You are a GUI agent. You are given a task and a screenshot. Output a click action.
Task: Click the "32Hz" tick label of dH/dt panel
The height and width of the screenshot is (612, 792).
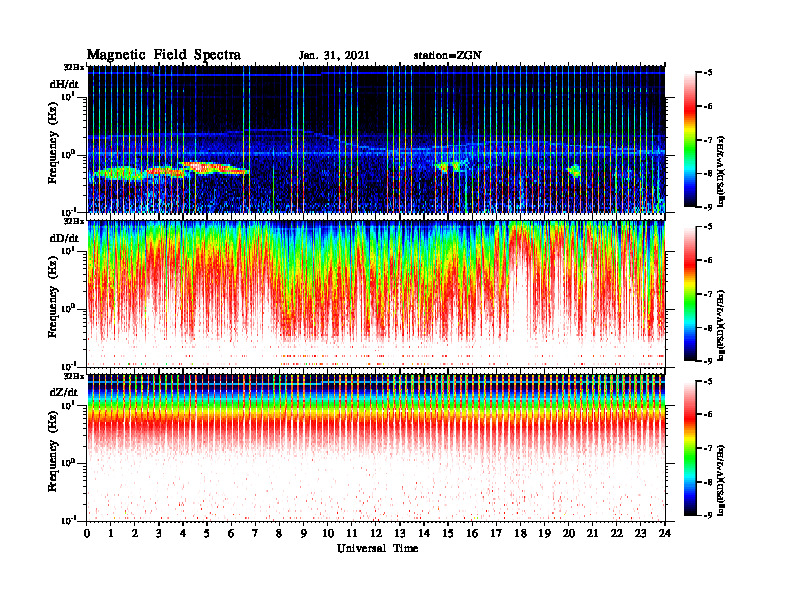coord(74,67)
